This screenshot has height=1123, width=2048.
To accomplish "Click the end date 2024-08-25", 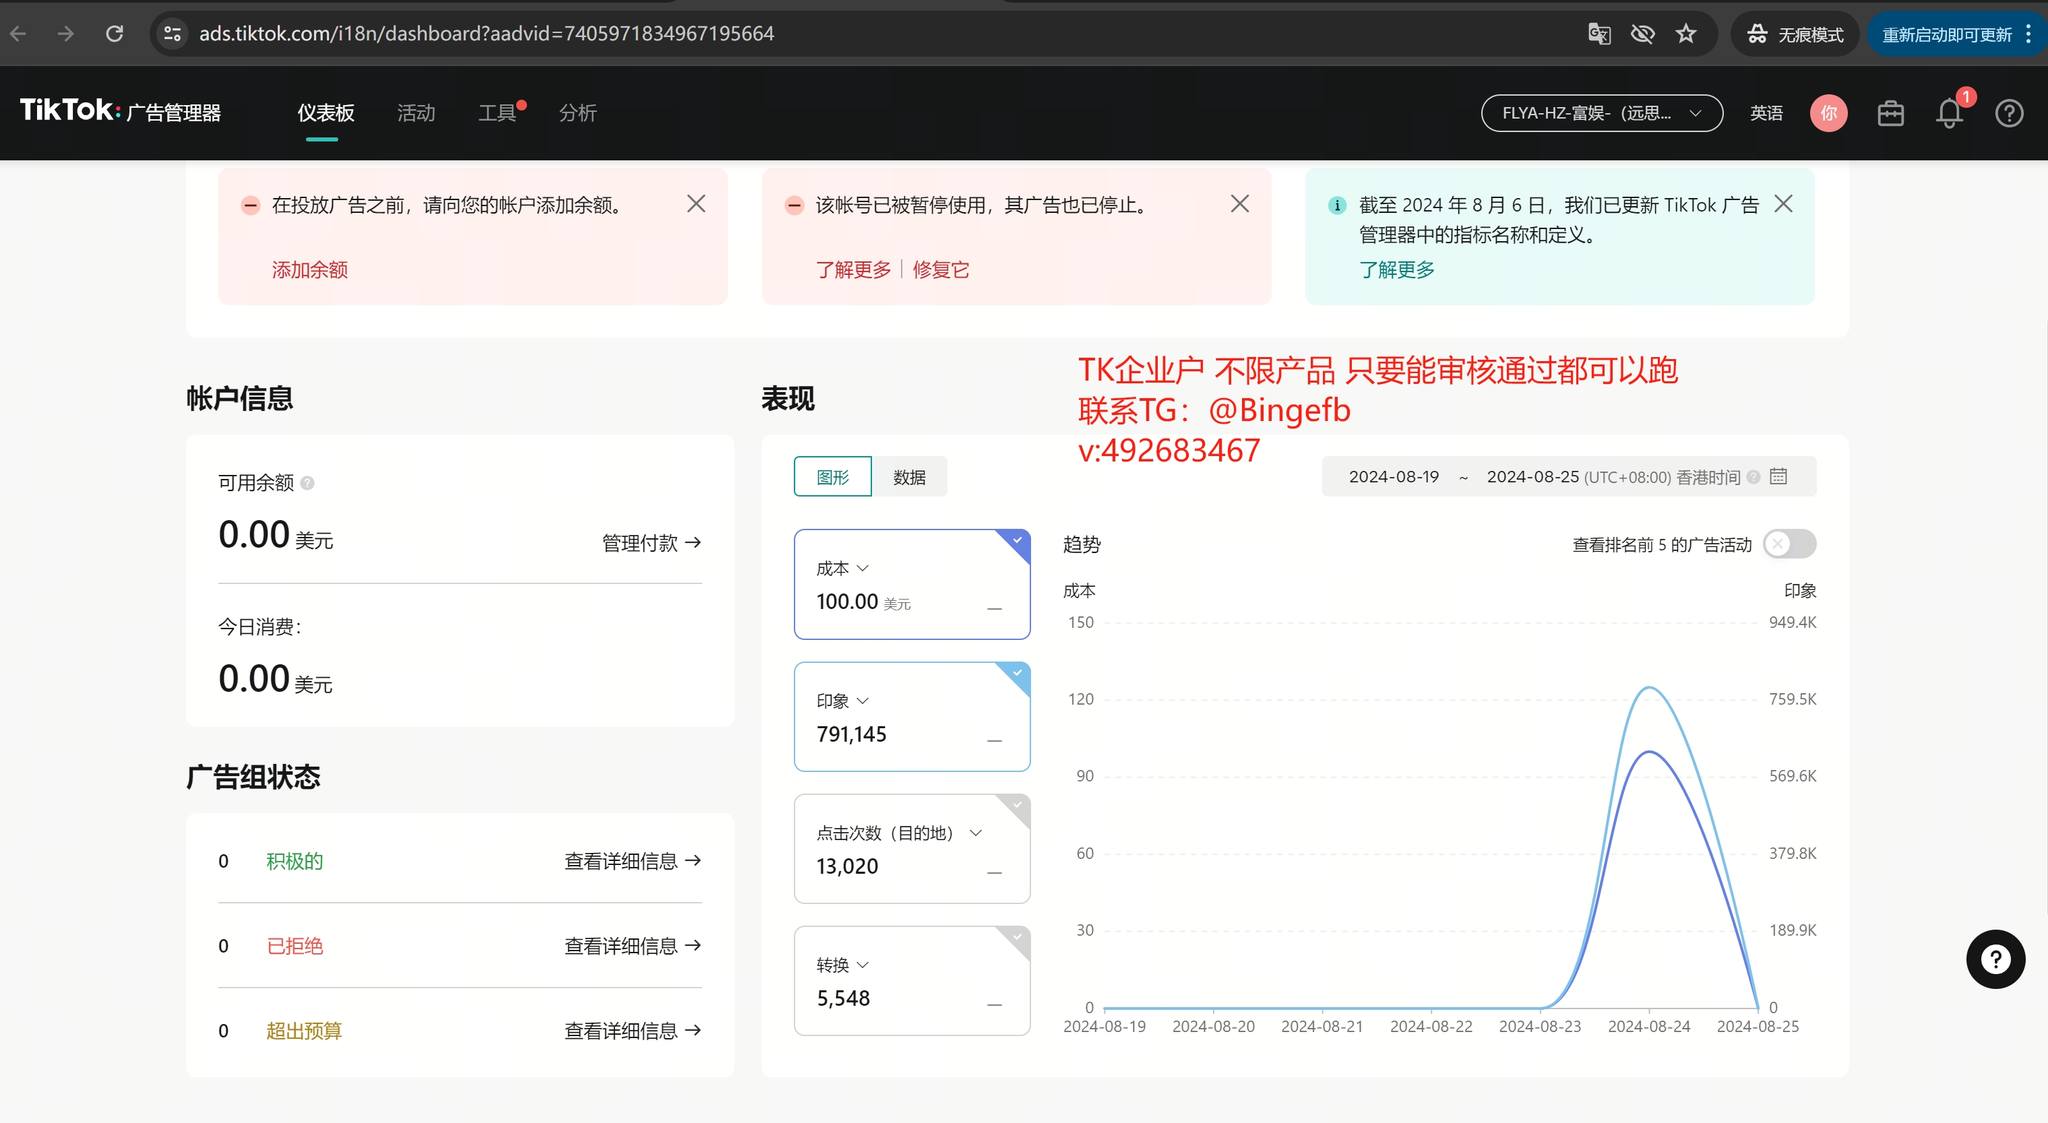I will 1532,477.
